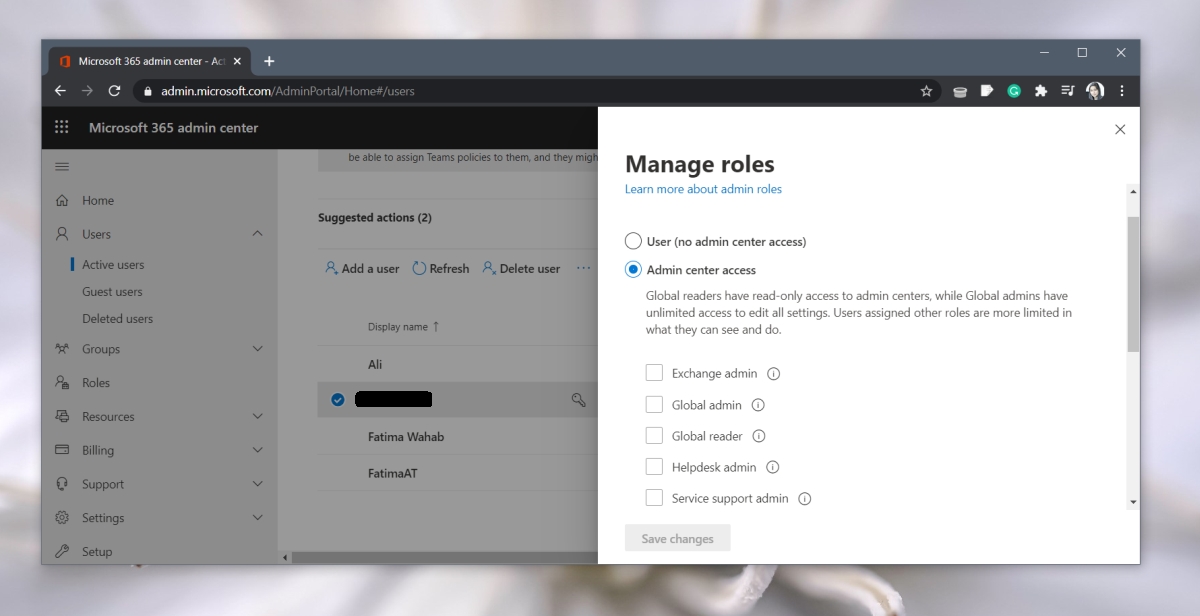Click the scroll down arrow in panel
This screenshot has width=1200, height=616.
click(1133, 502)
